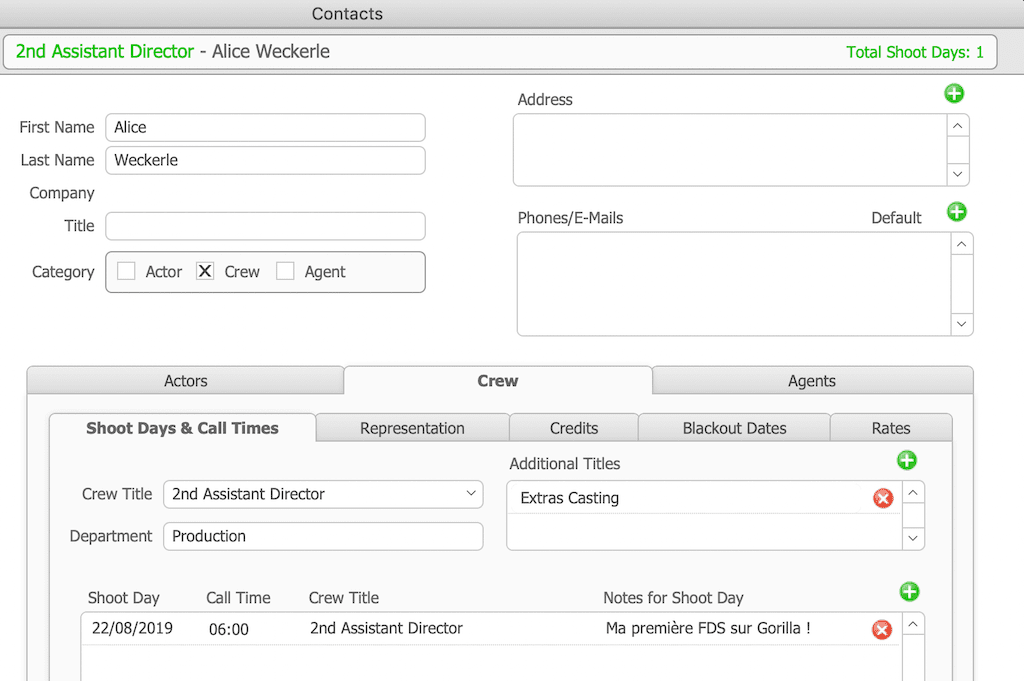Open the Blackout Dates tab
The width and height of the screenshot is (1024, 681).
pyautogui.click(x=734, y=428)
